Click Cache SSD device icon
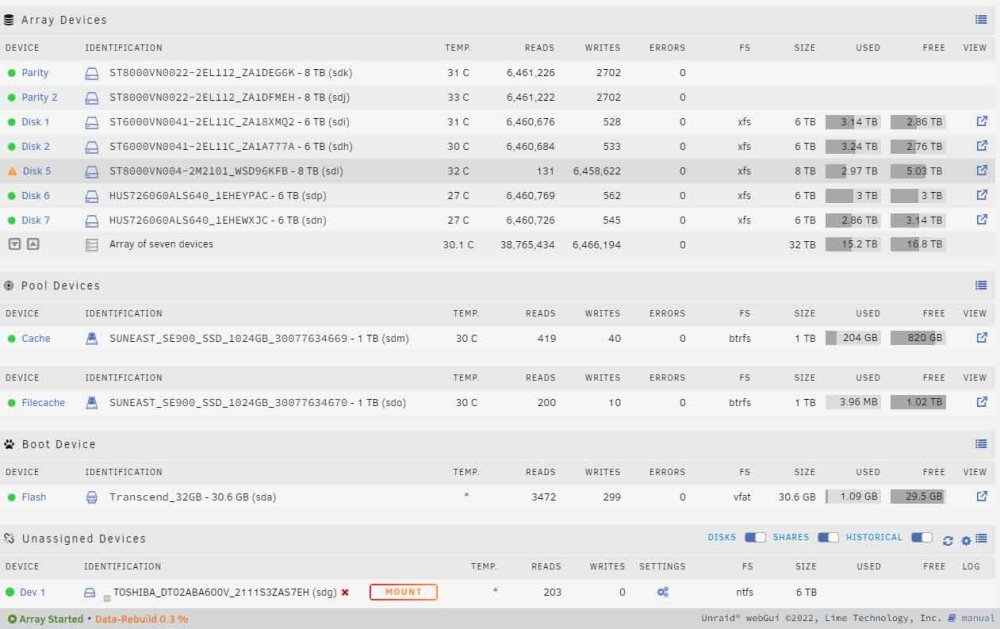The height and width of the screenshot is (629, 1000). click(92, 338)
